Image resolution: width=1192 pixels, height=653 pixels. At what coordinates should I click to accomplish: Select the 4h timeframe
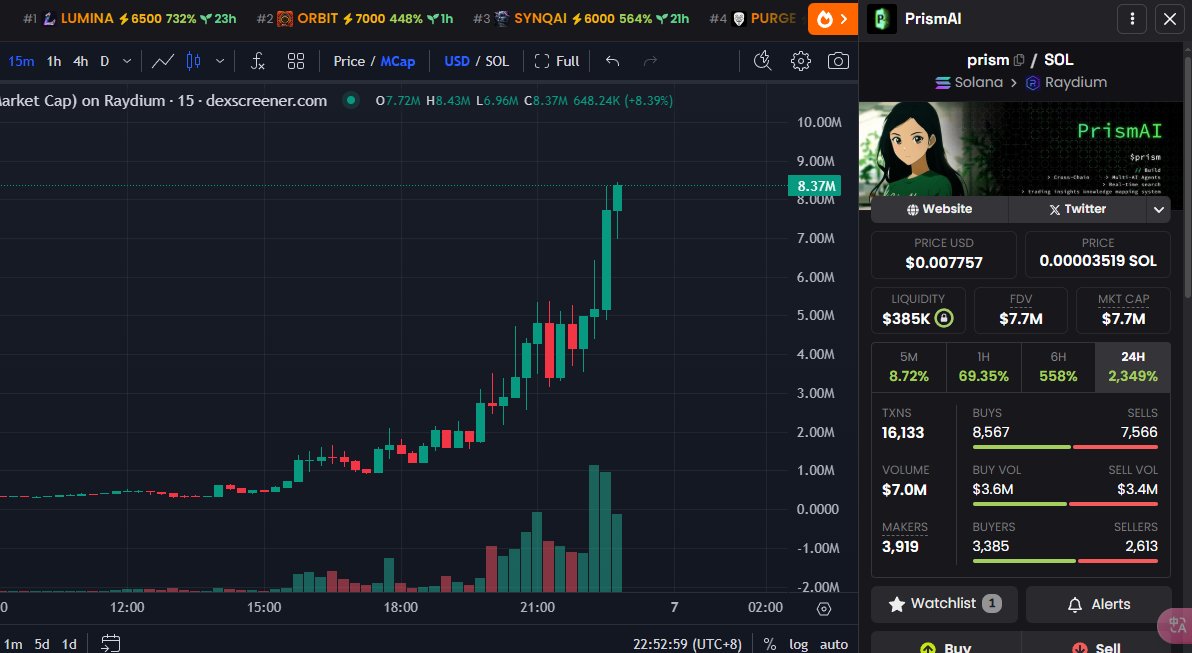click(x=81, y=61)
